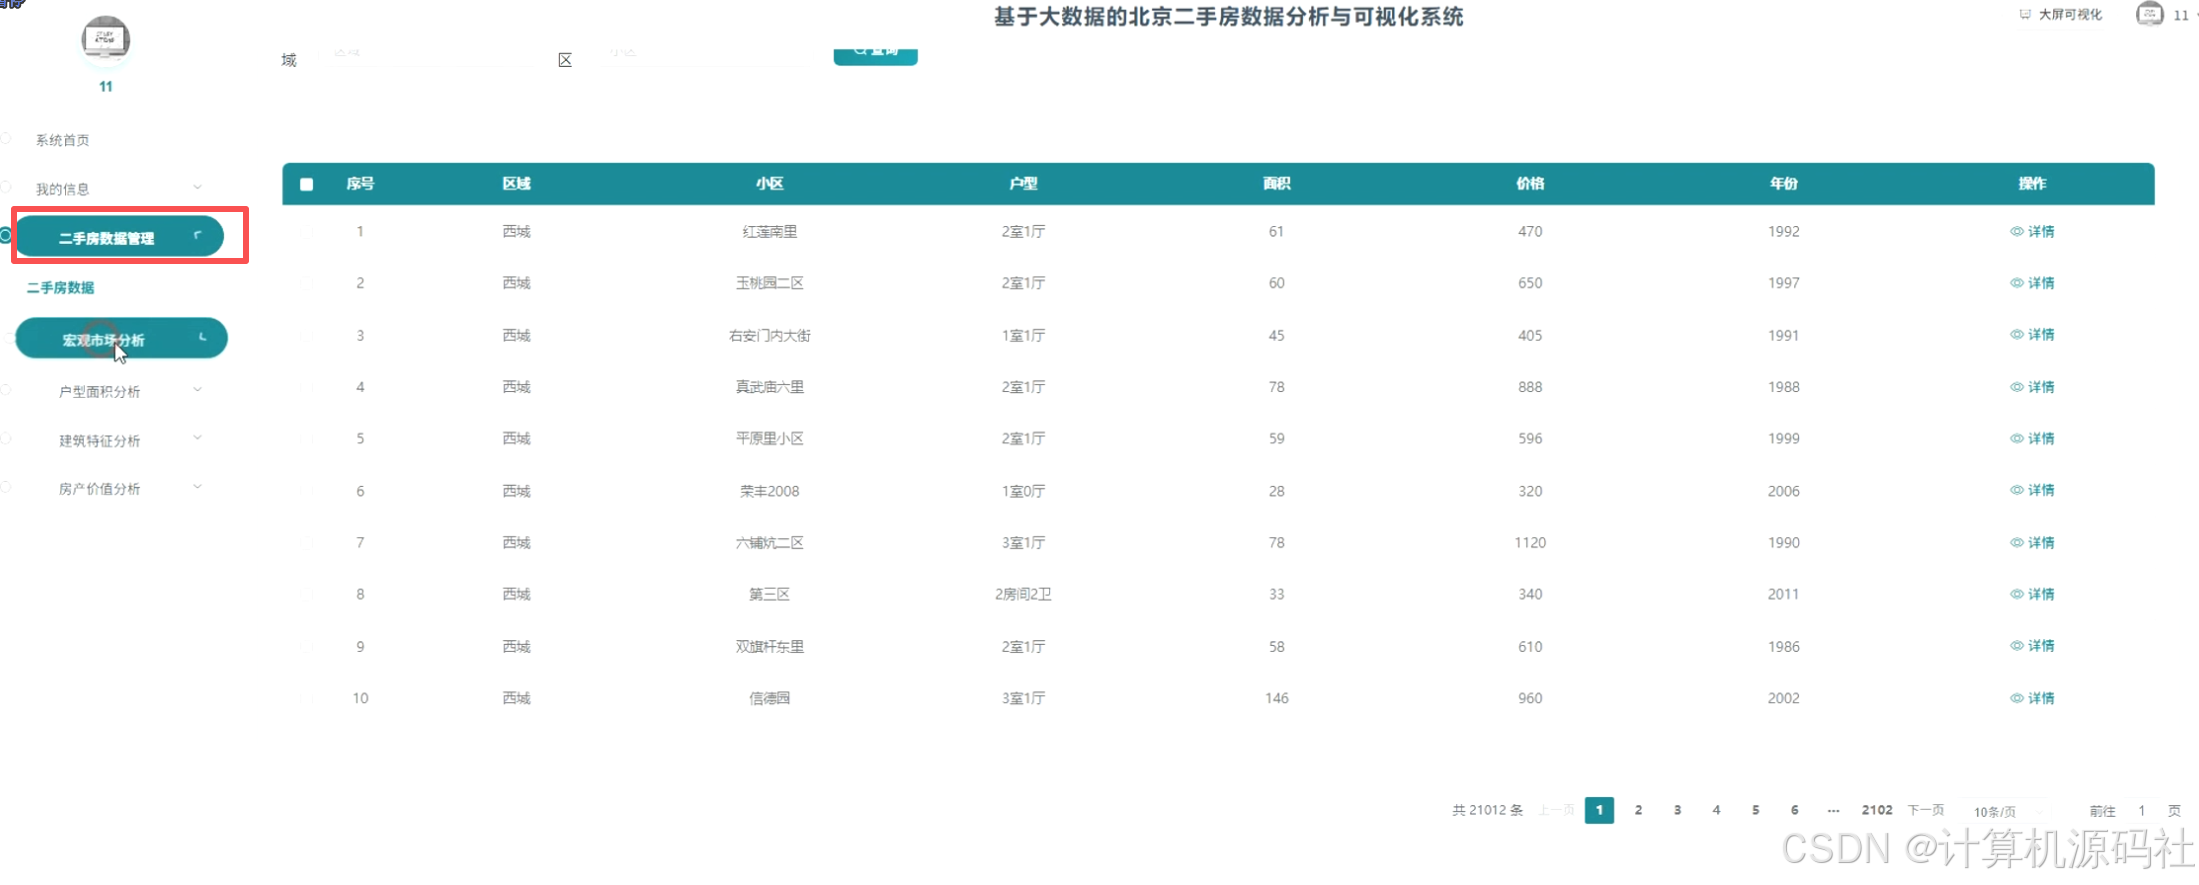This screenshot has width=2199, height=885.
Task: Open details via eye icon for 平原里小区
Action: [2016, 439]
